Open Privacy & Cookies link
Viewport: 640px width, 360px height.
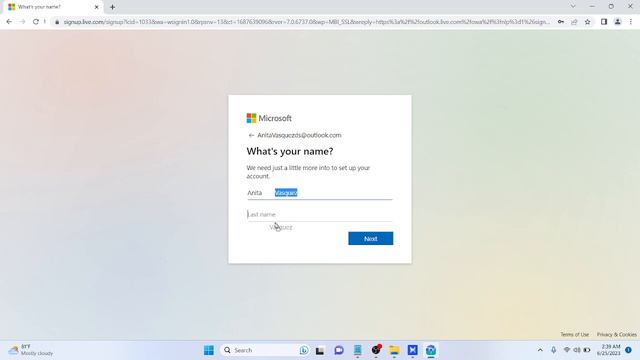(616, 334)
